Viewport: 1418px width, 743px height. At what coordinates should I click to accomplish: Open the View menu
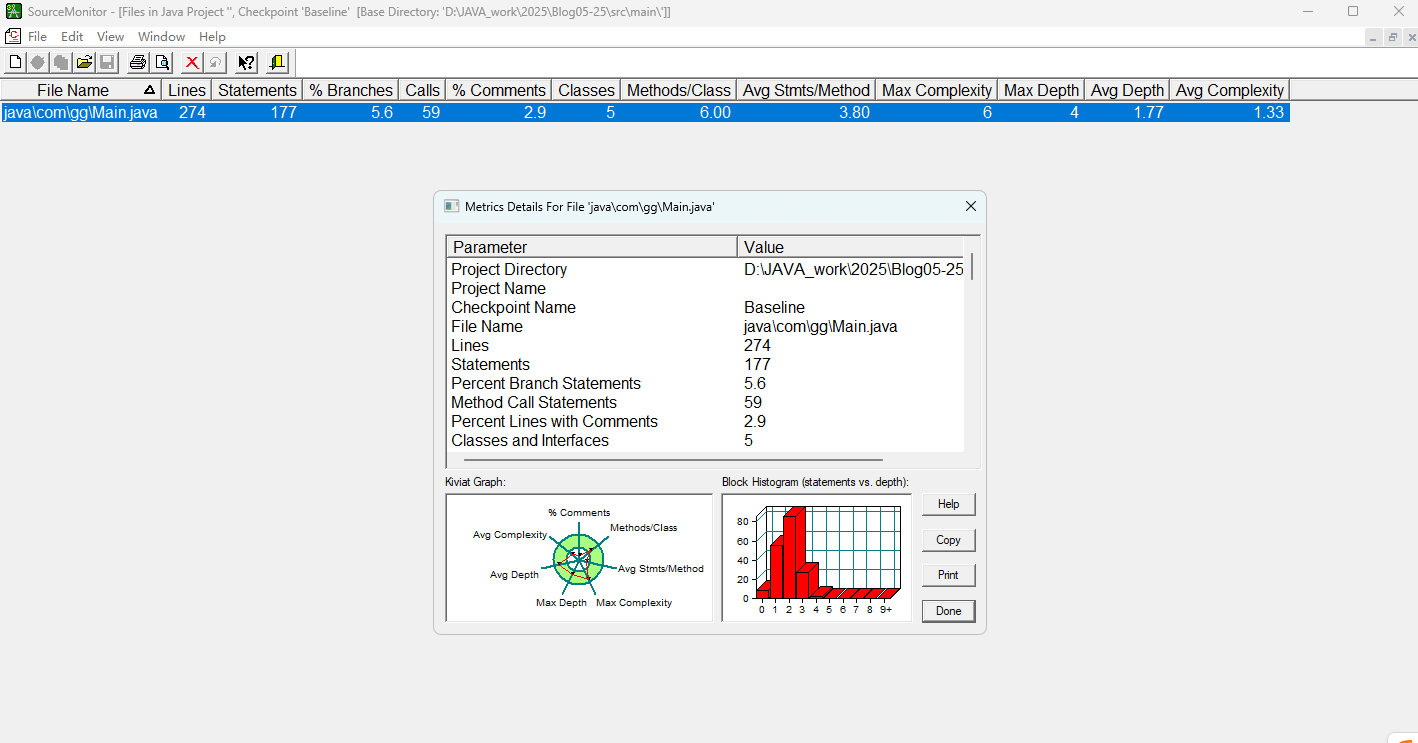pos(110,37)
